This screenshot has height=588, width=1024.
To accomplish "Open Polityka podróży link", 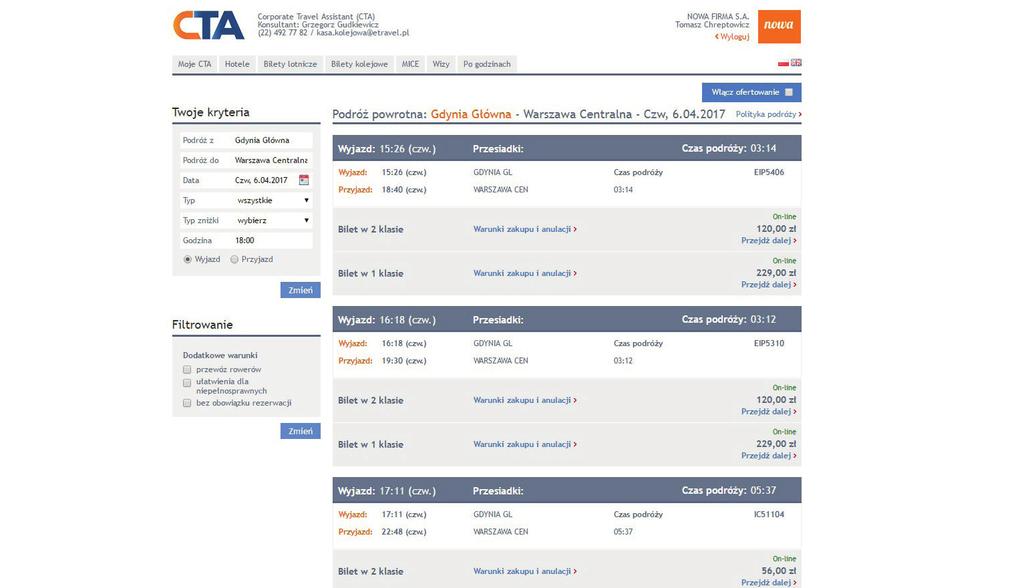I will (x=768, y=114).
